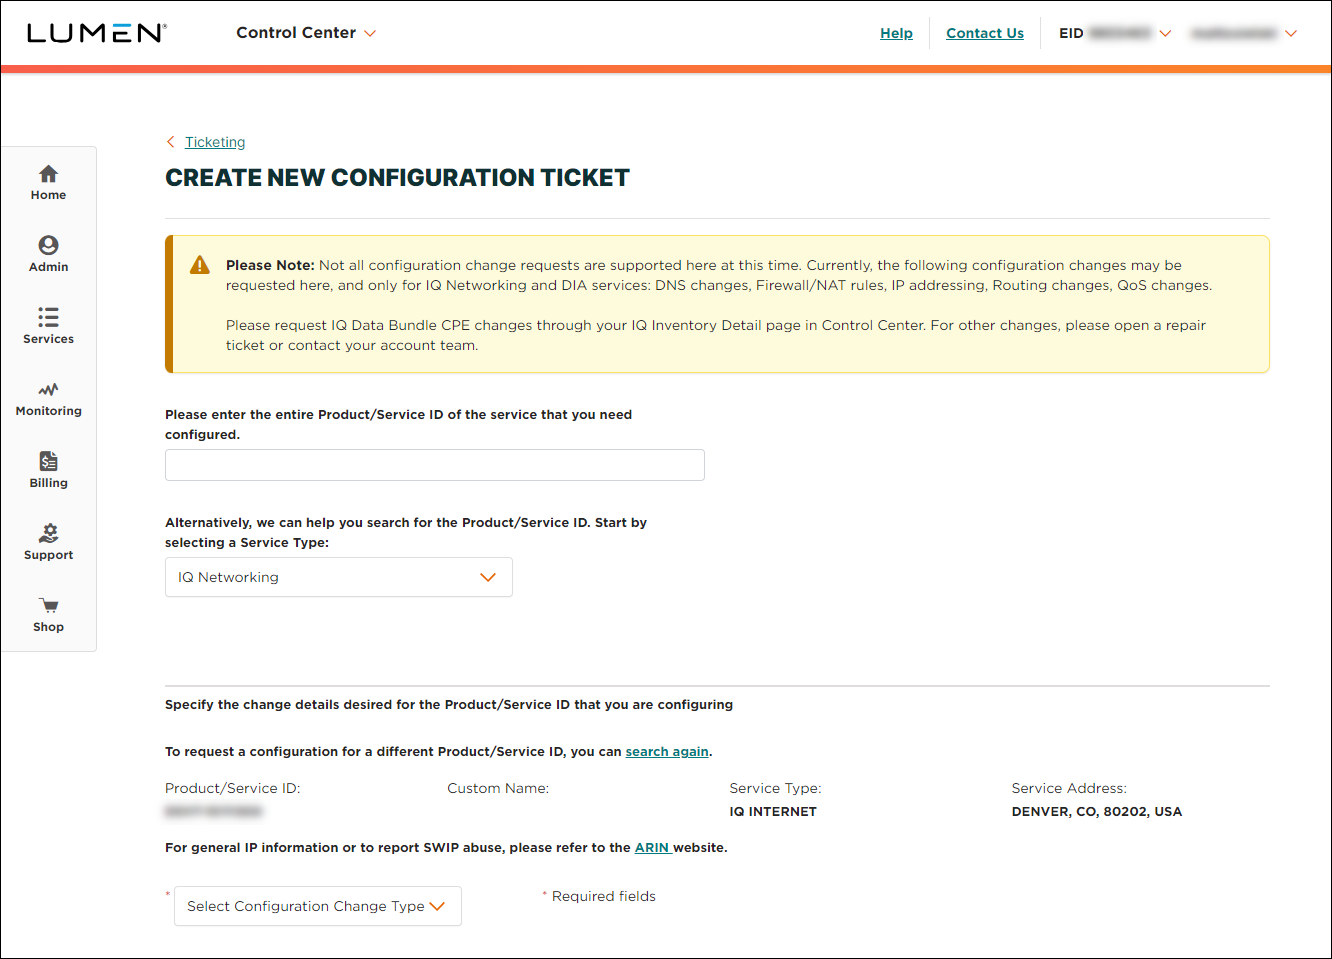Viewport: 1332px width, 959px height.
Task: Expand the Control Center dropdown
Action: point(306,33)
